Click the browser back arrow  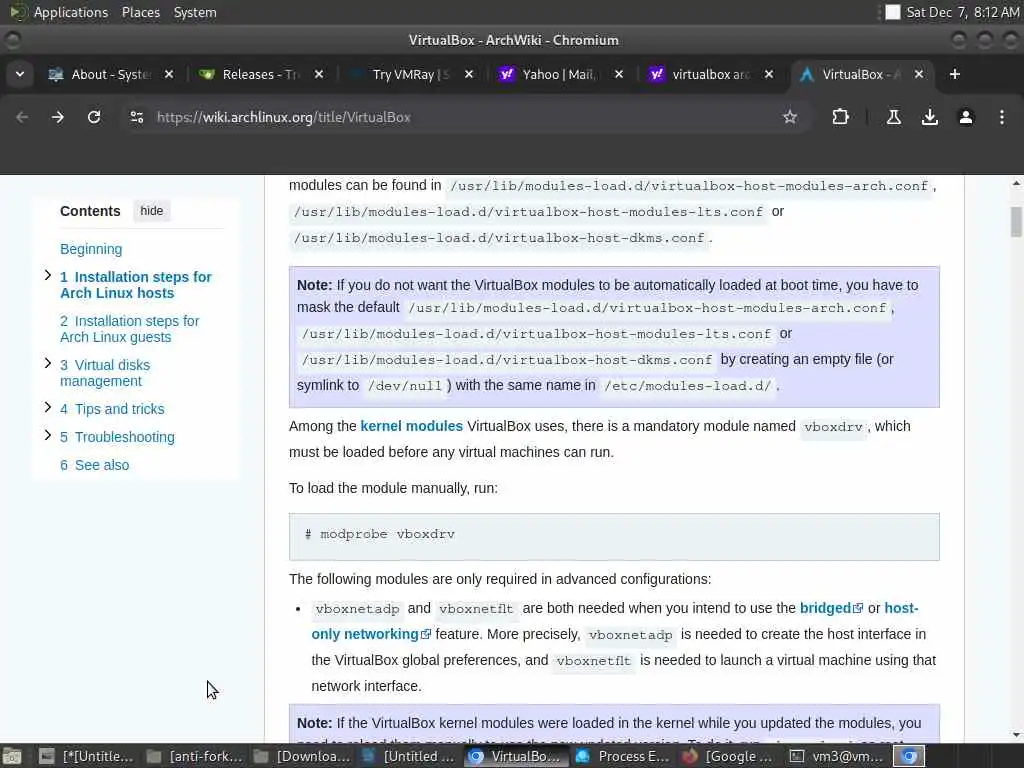click(22, 117)
